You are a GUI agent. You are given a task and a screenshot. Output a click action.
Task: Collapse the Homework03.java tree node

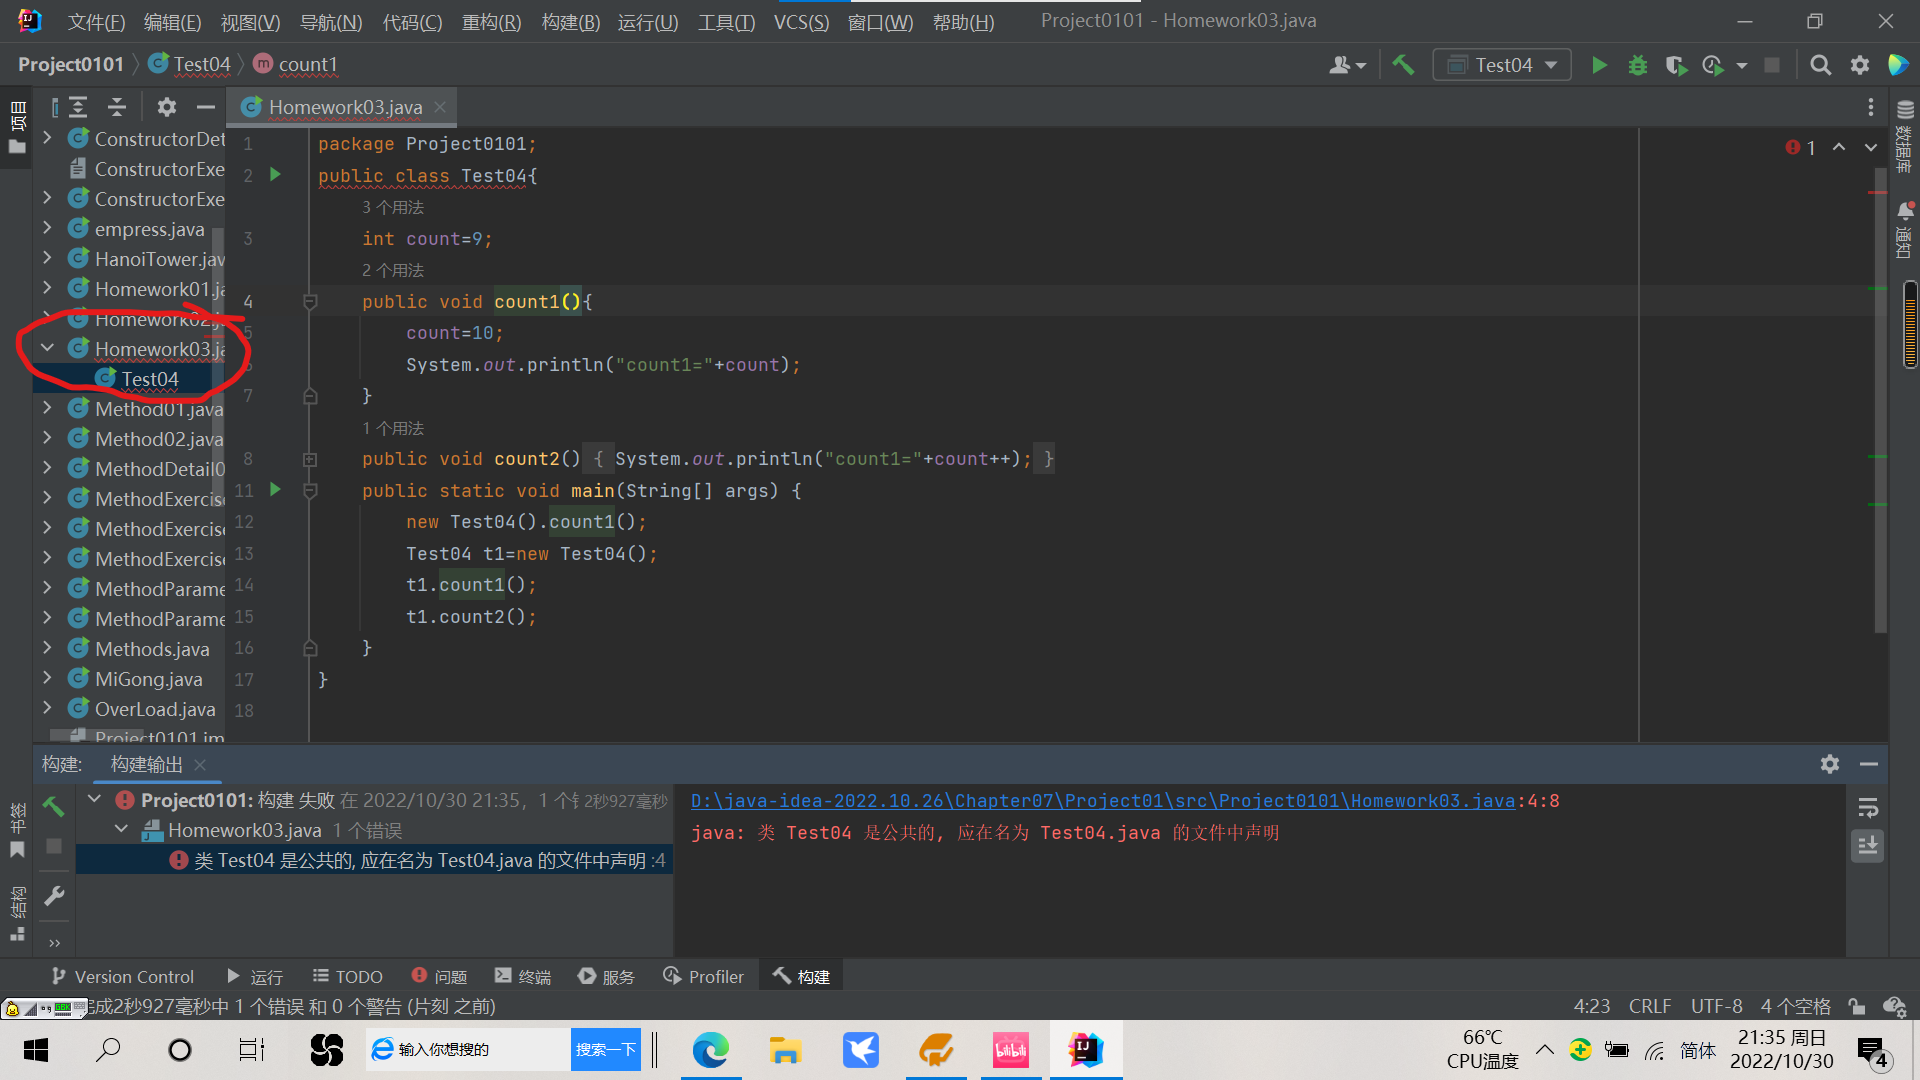(x=47, y=348)
